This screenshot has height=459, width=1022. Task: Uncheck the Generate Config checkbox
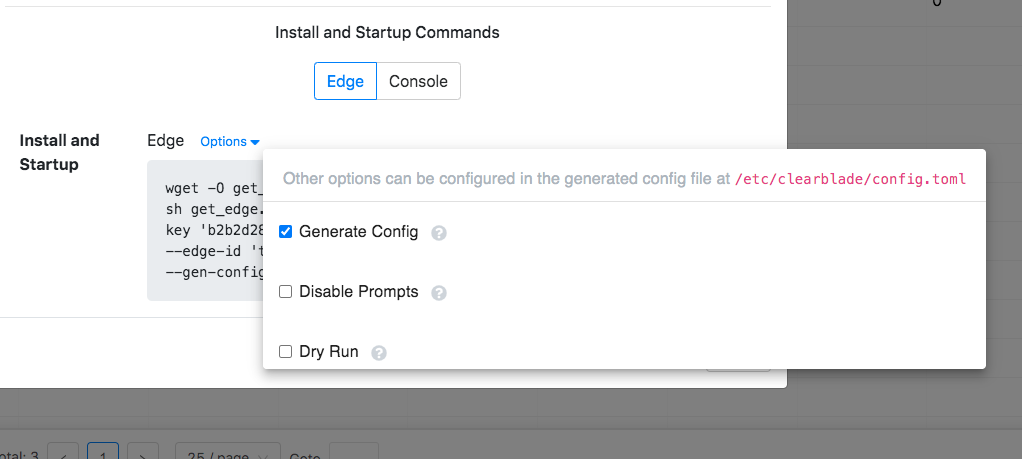(286, 232)
